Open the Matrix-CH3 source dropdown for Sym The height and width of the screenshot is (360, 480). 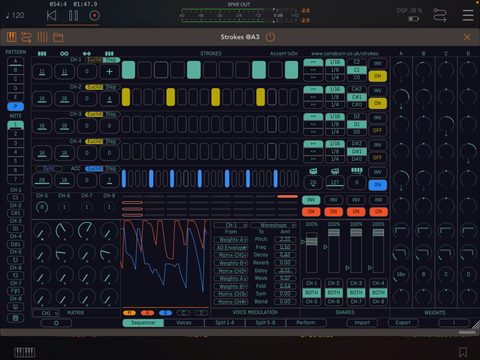231,294
